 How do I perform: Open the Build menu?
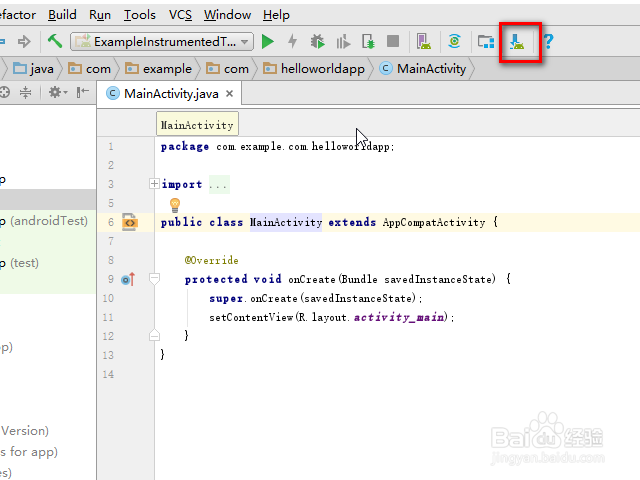coord(62,15)
